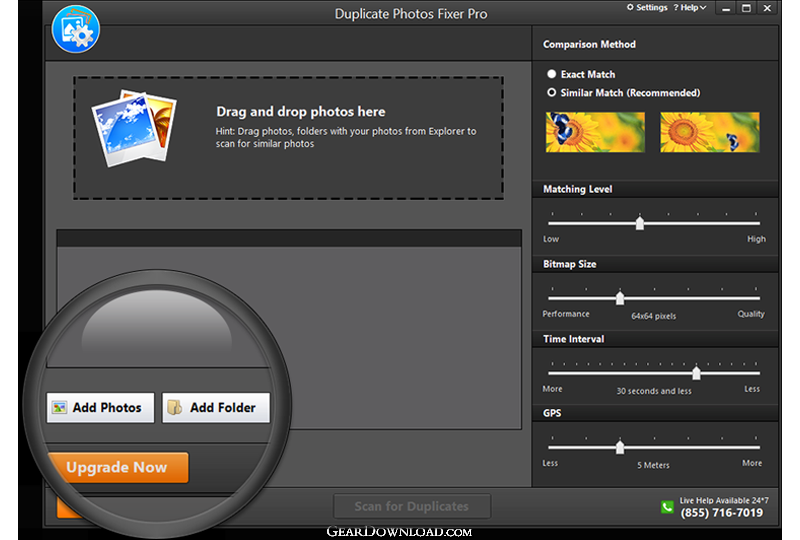Maximize the Duplicate Photos Fixer window

click(746, 8)
